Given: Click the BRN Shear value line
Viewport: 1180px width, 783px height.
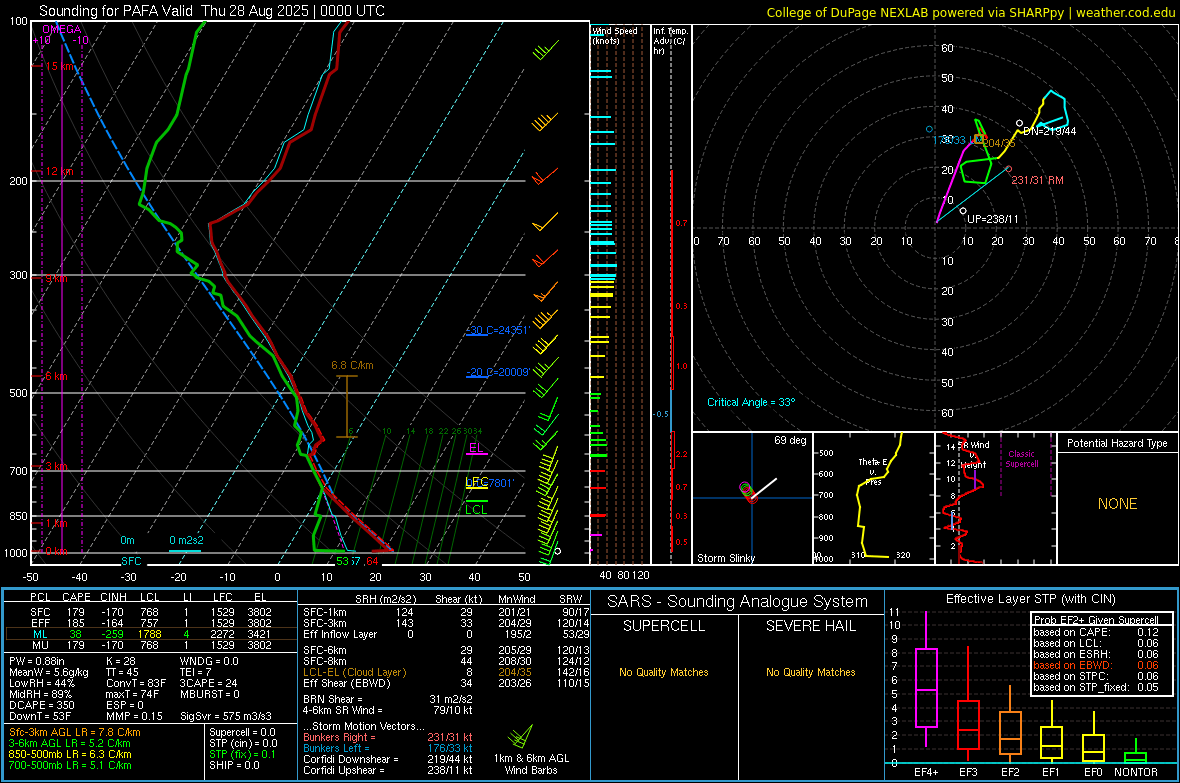Looking at the screenshot, I should pos(388,699).
